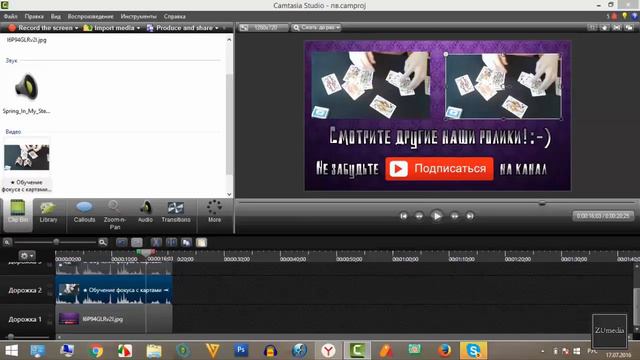Click the Split timeline button
The image size is (640, 360).
coord(171,242)
